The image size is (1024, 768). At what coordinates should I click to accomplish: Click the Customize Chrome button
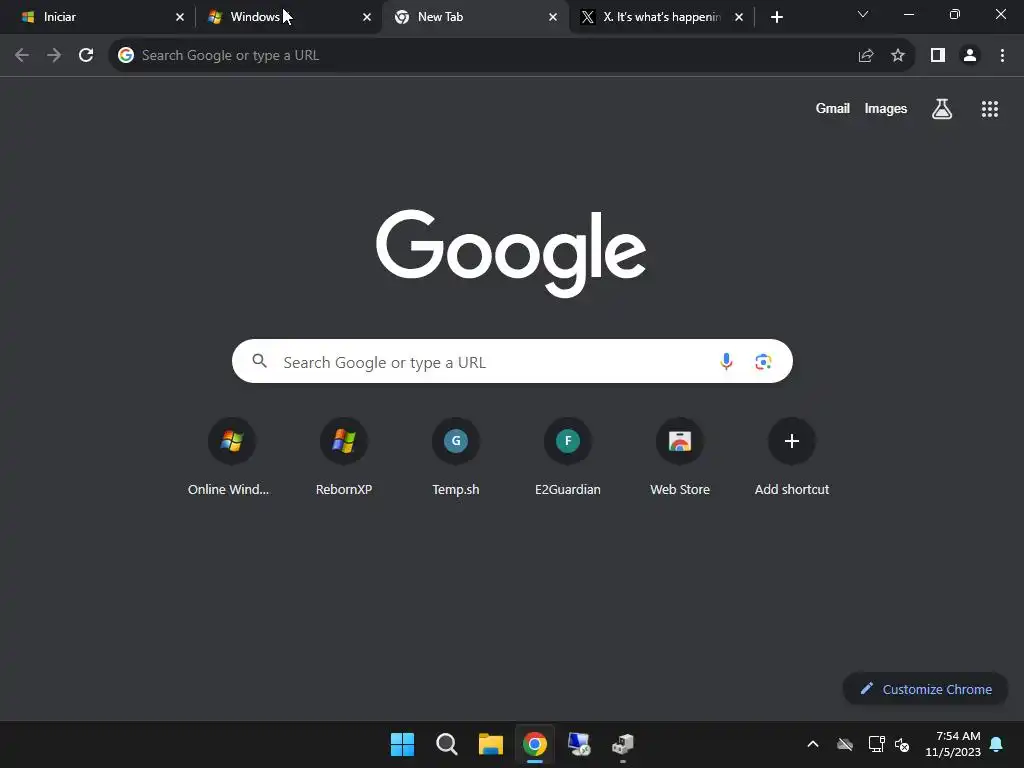926,689
